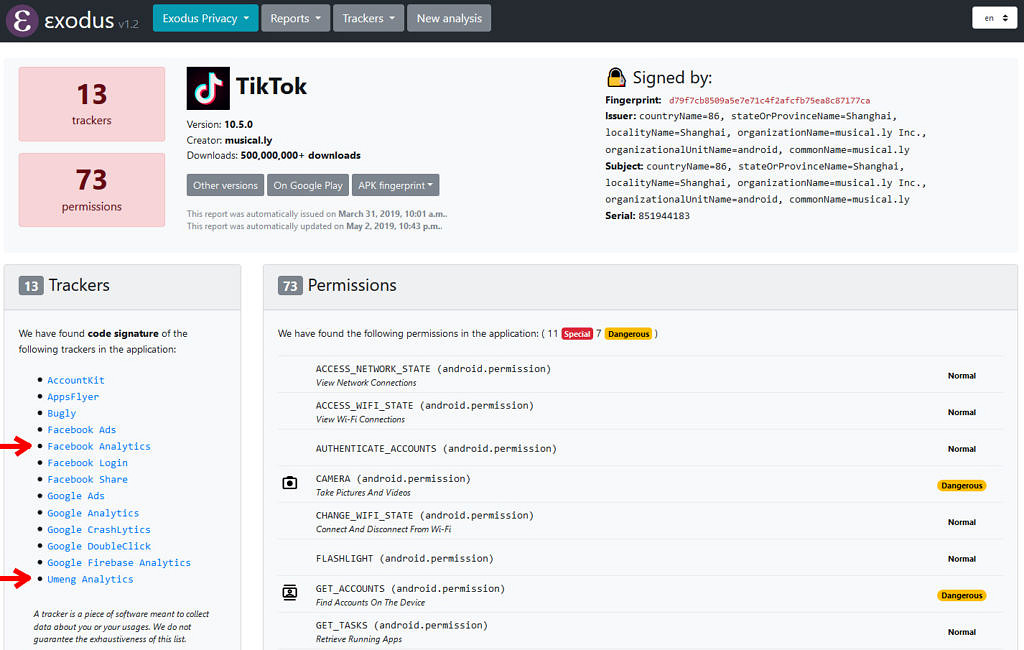Viewport: 1024px width, 650px height.
Task: Open the Google Ads tracker link
Action: tap(76, 496)
